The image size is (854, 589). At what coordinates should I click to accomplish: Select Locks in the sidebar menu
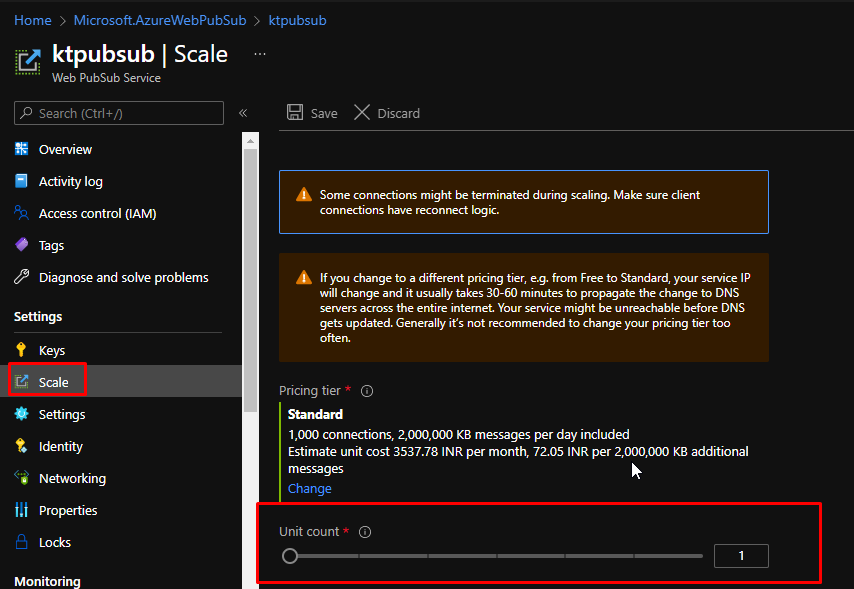pos(55,542)
